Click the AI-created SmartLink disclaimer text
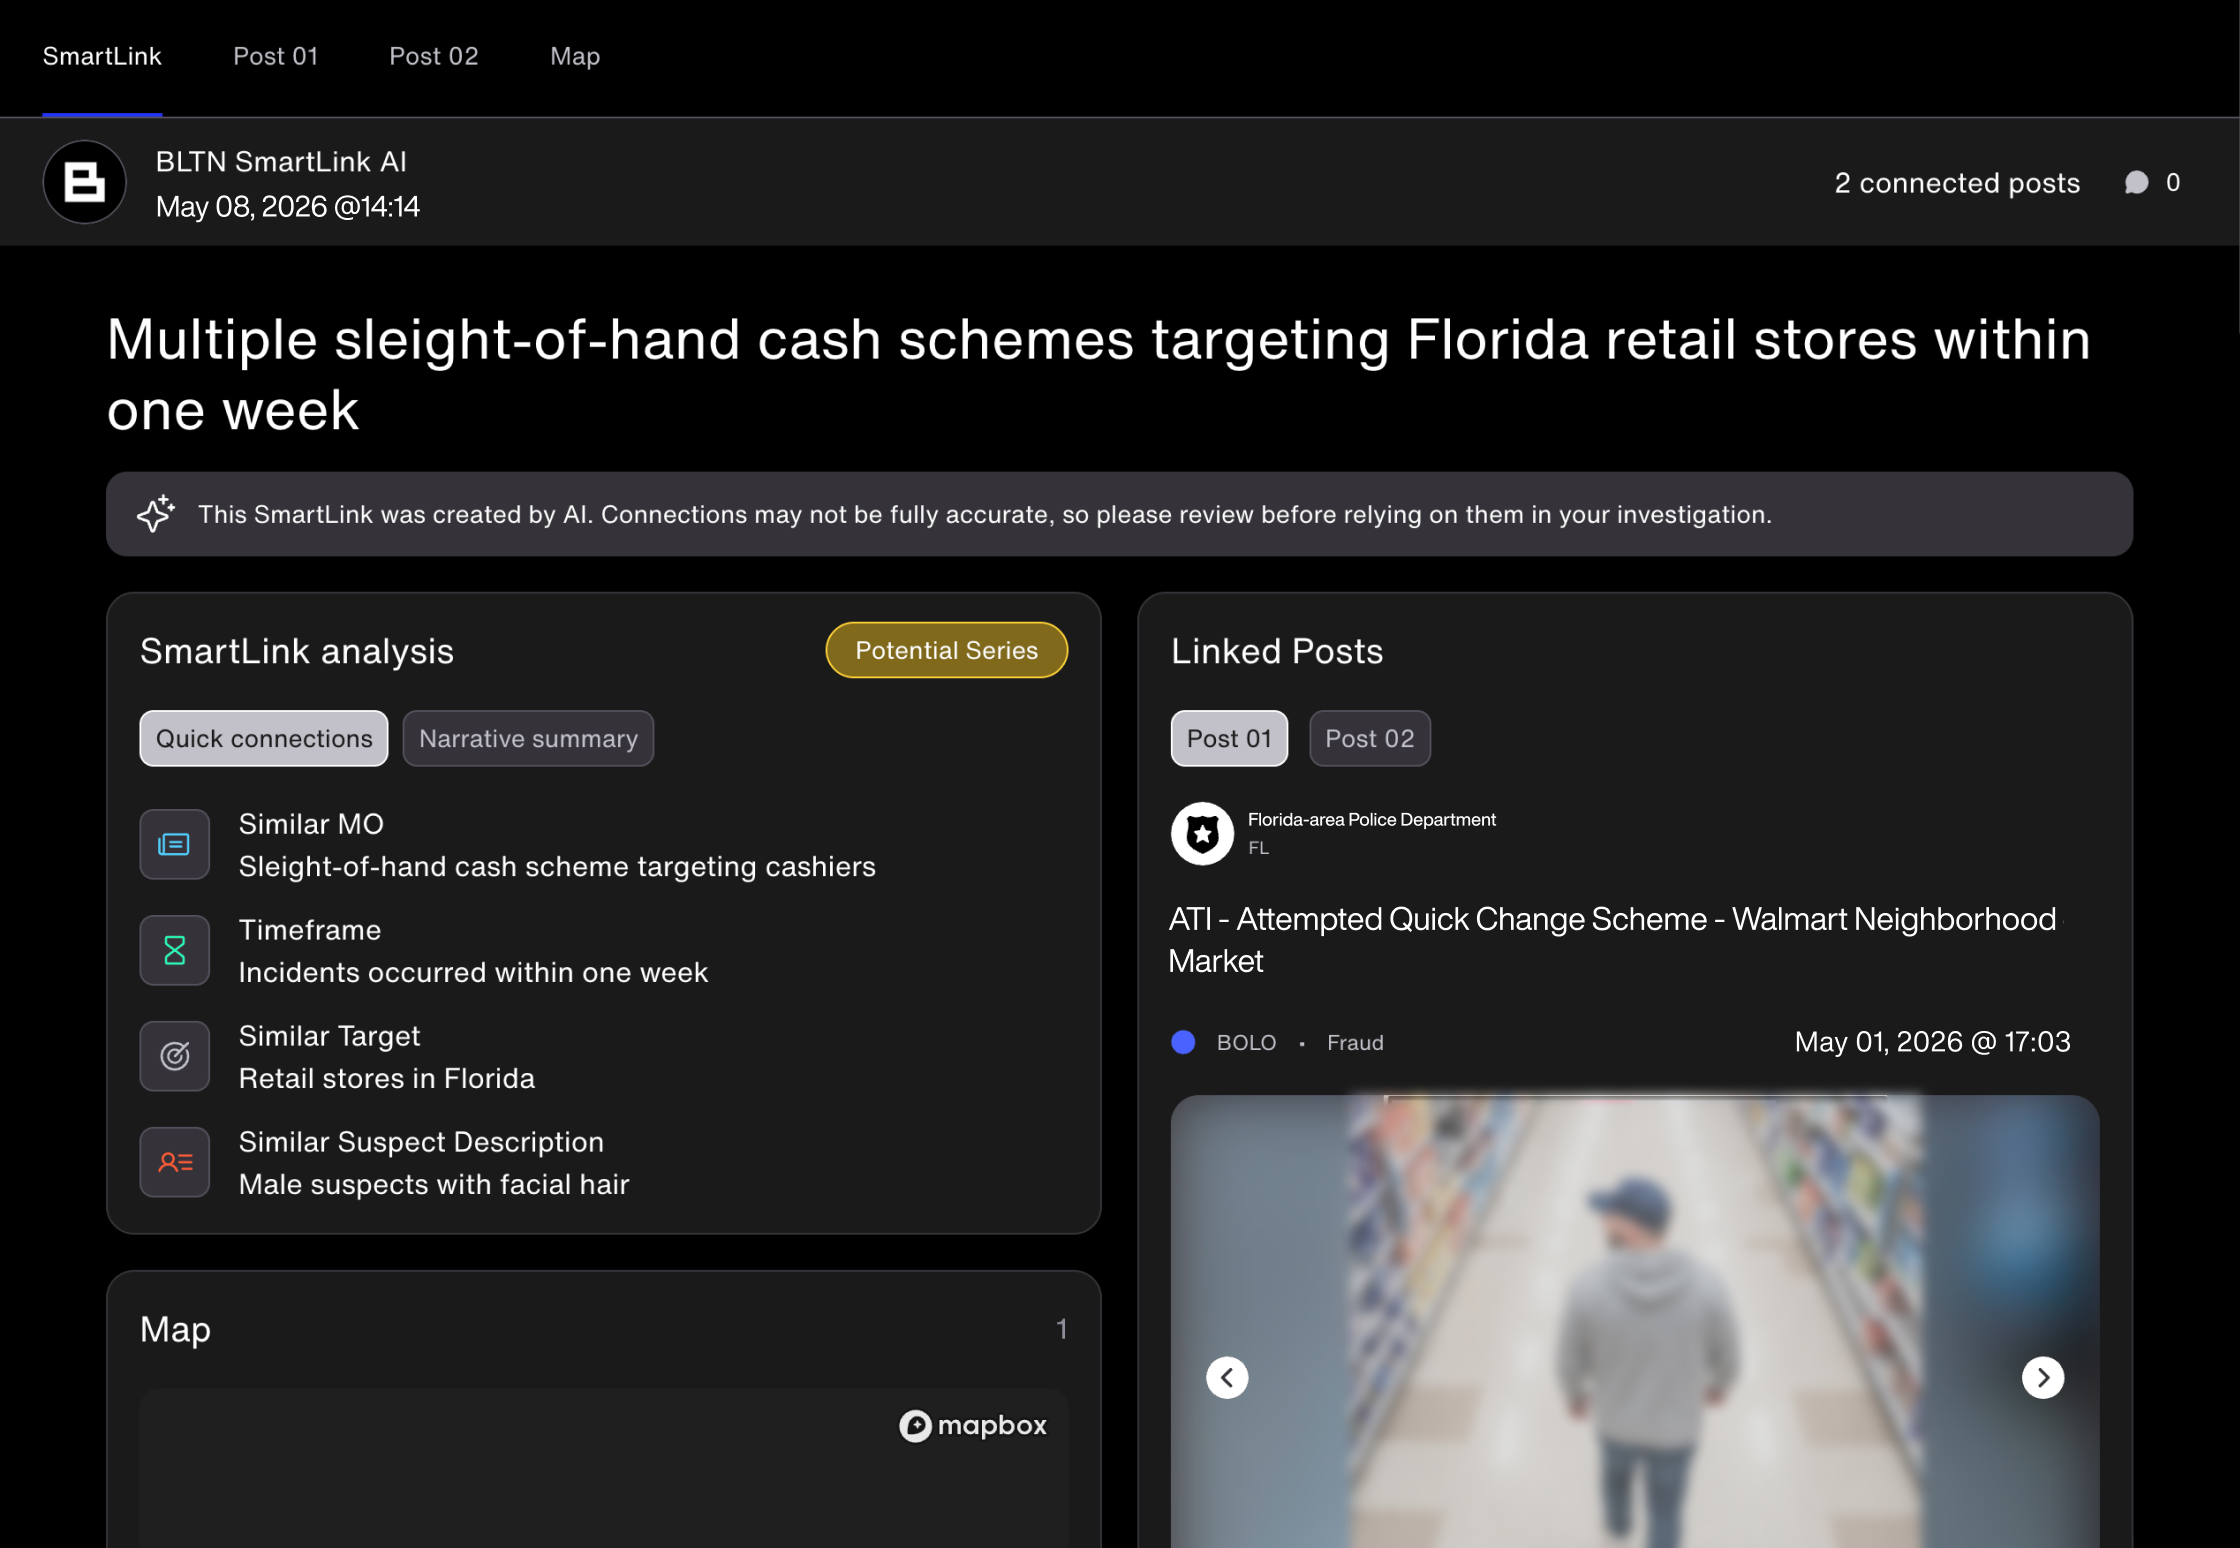Viewport: 2240px width, 1548px height. click(x=984, y=514)
